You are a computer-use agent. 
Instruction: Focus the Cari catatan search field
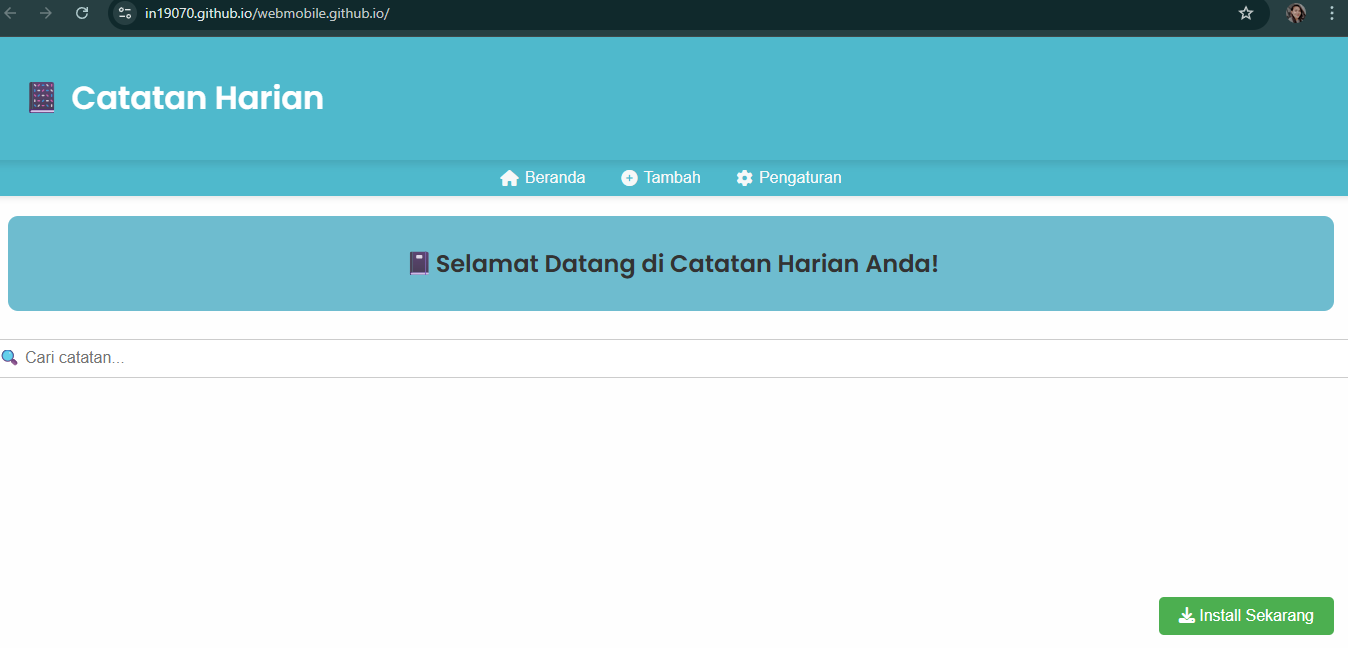[674, 358]
